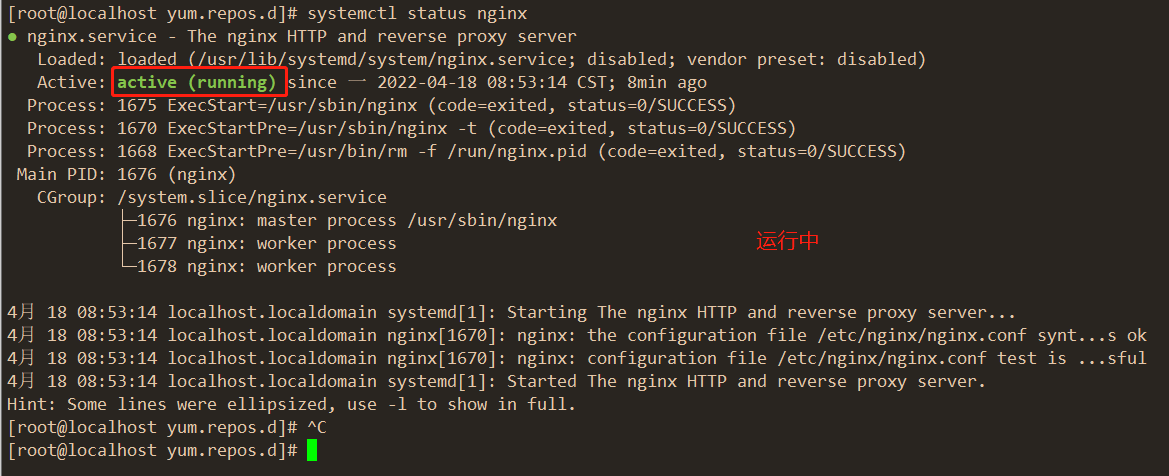Click the ExecStartPre=/usr/sbin/nginx -t line
The width and height of the screenshot is (1169, 476).
click(412, 128)
